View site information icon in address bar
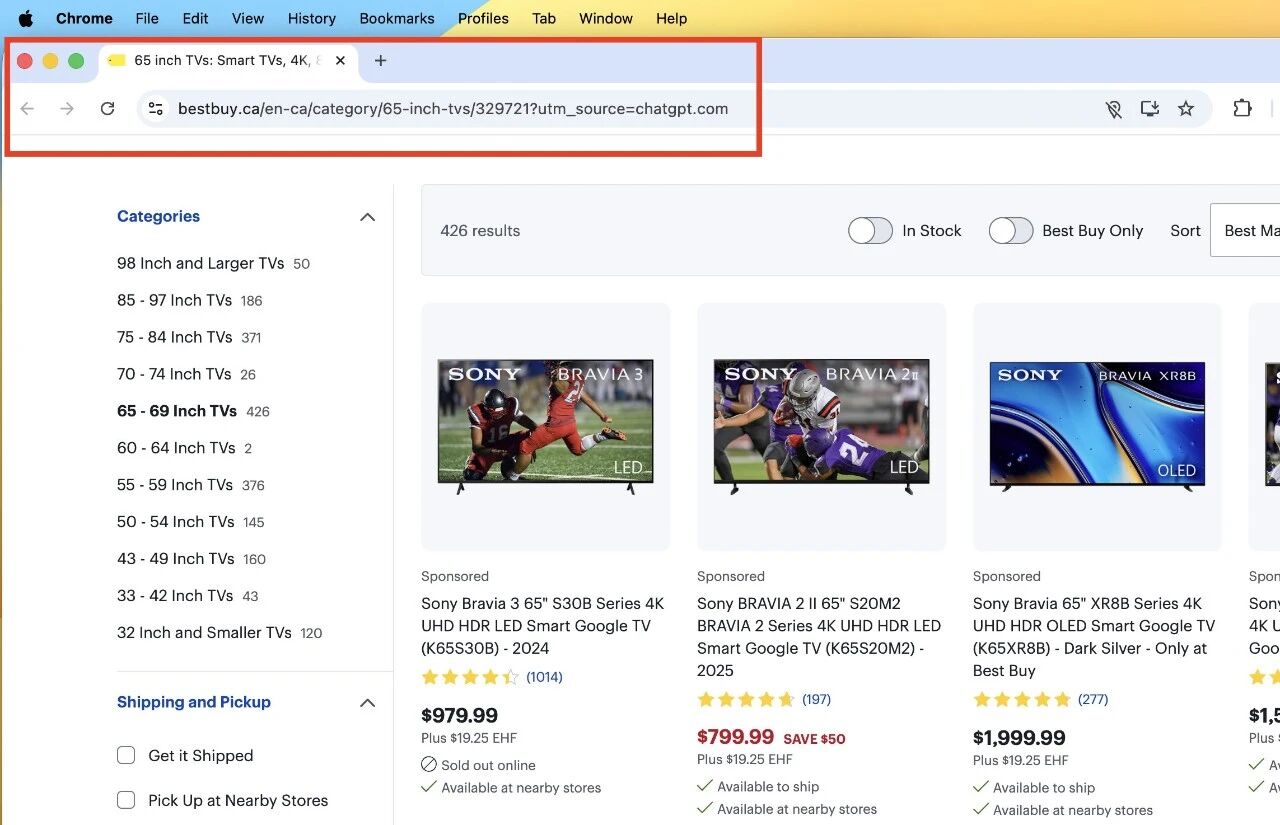1280x825 pixels. [155, 109]
